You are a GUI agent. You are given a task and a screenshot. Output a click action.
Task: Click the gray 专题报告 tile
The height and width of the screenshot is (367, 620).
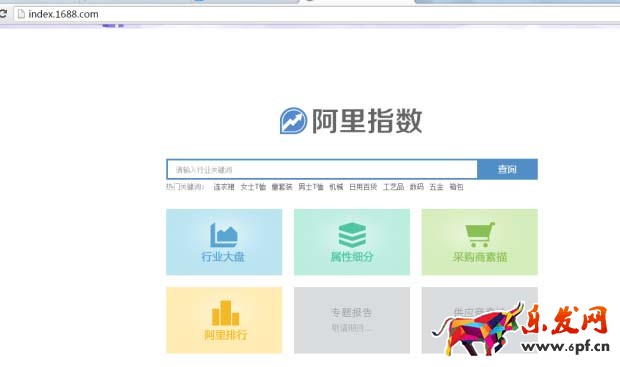coord(352,320)
